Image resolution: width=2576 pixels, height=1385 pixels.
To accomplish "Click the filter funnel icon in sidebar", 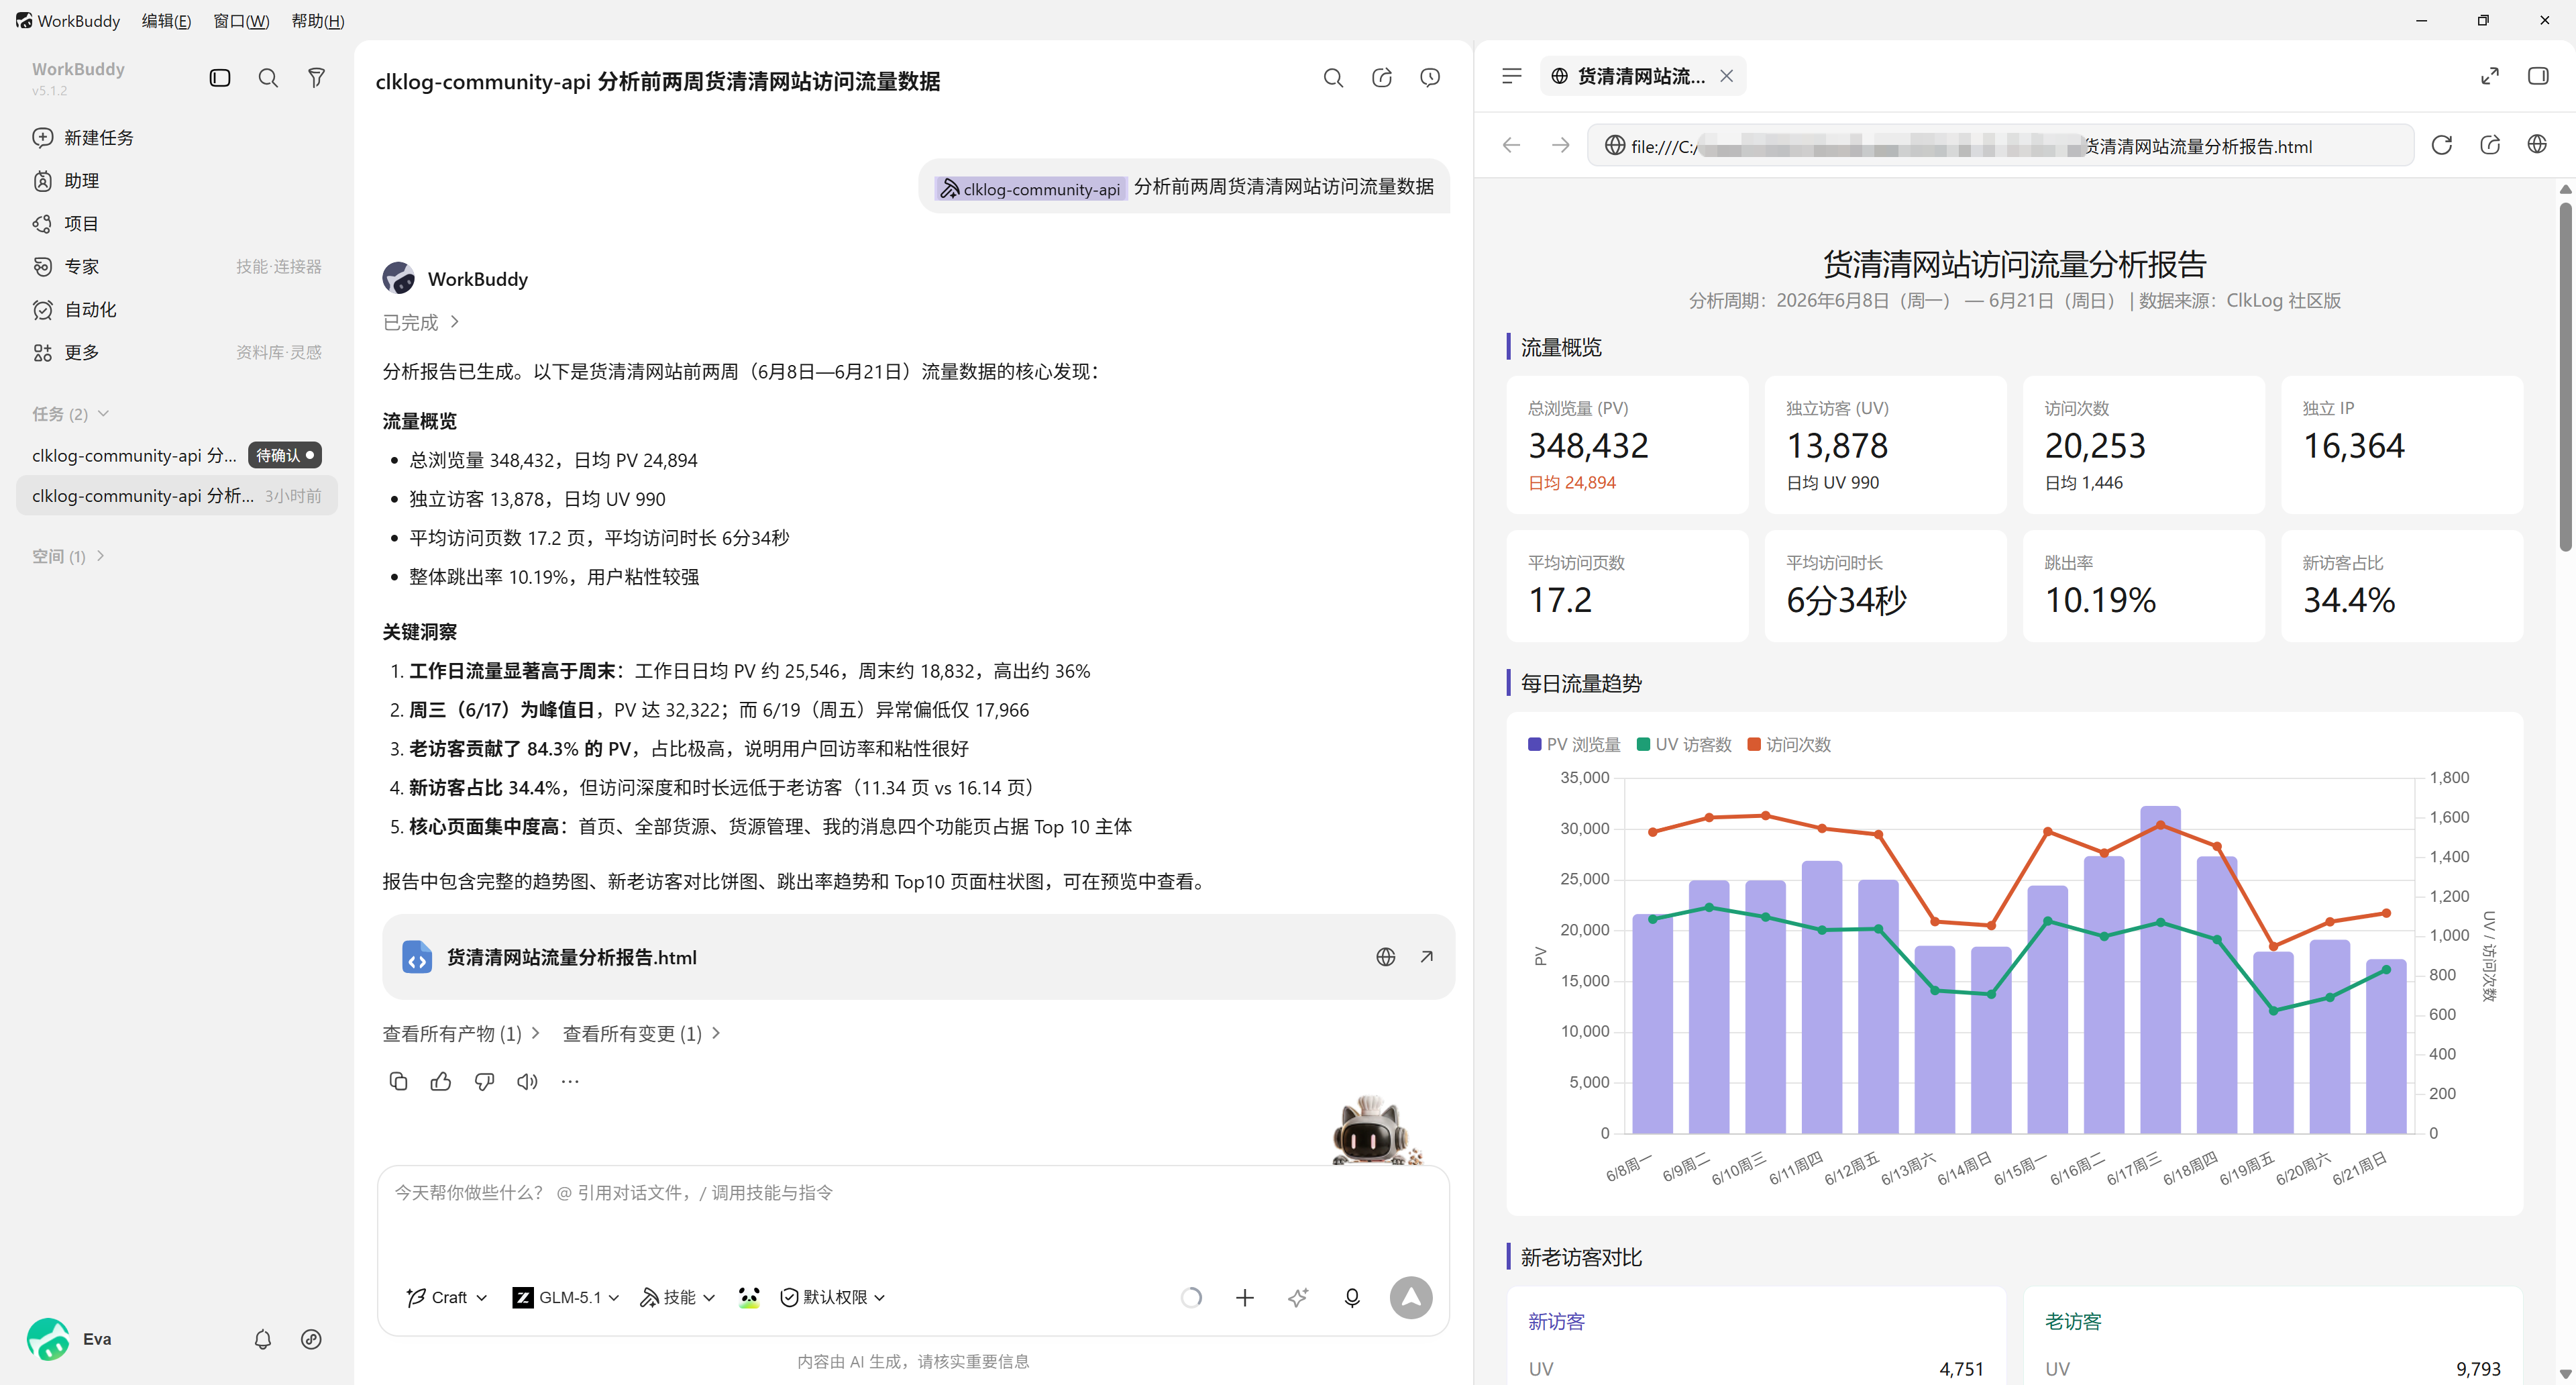I will click(x=316, y=78).
